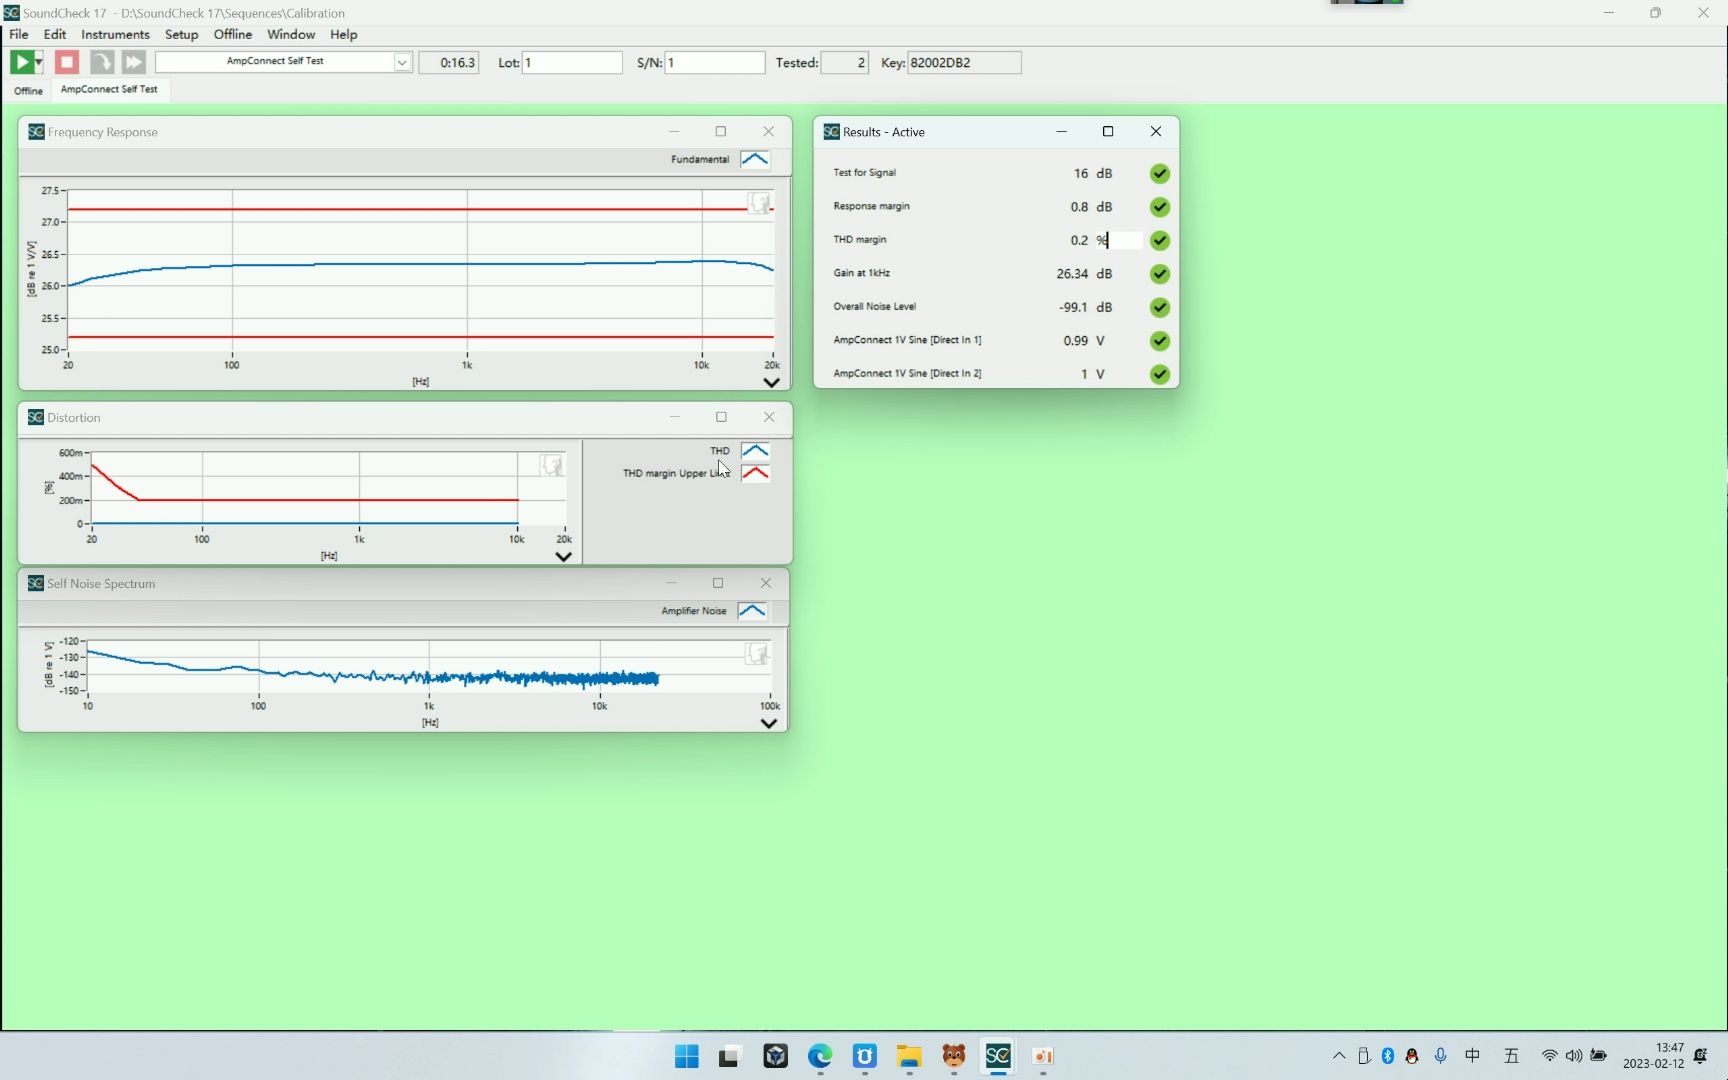The width and height of the screenshot is (1728, 1080).
Task: Click the Tested count field
Action: 845,62
